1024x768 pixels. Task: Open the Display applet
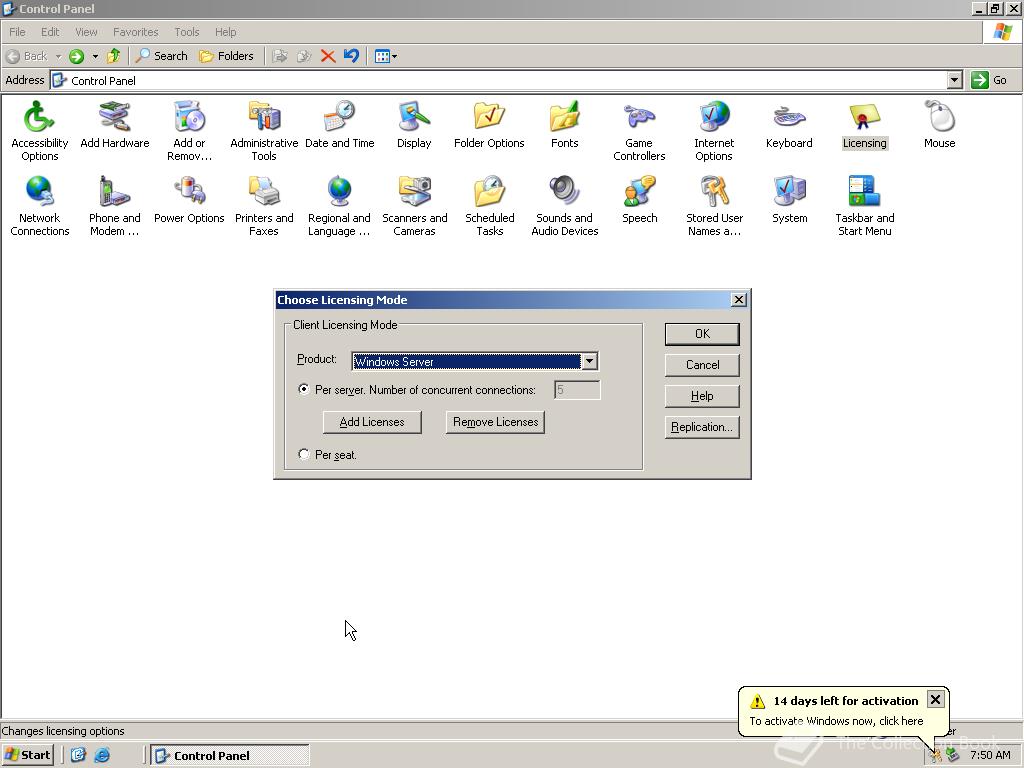click(414, 124)
